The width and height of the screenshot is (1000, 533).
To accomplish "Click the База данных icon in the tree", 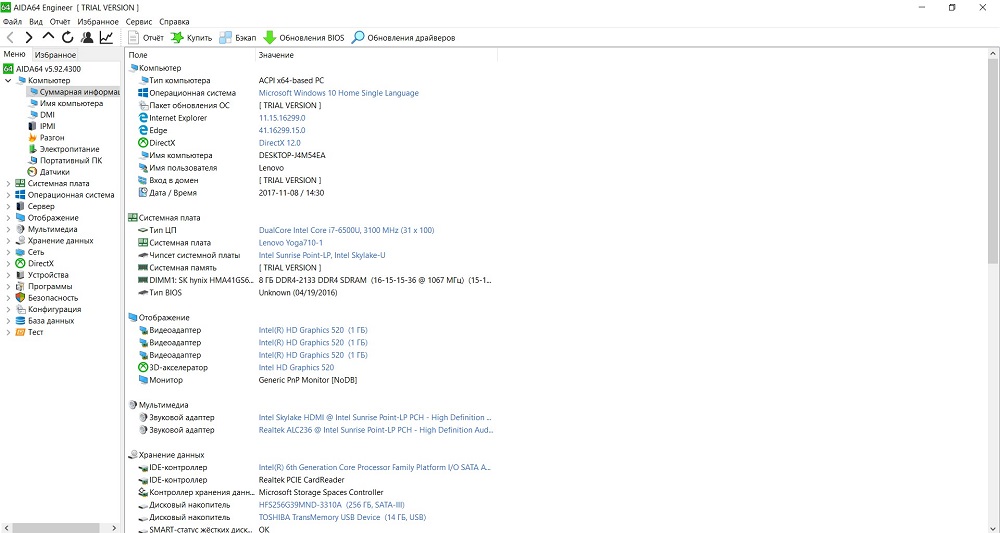I will [20, 321].
